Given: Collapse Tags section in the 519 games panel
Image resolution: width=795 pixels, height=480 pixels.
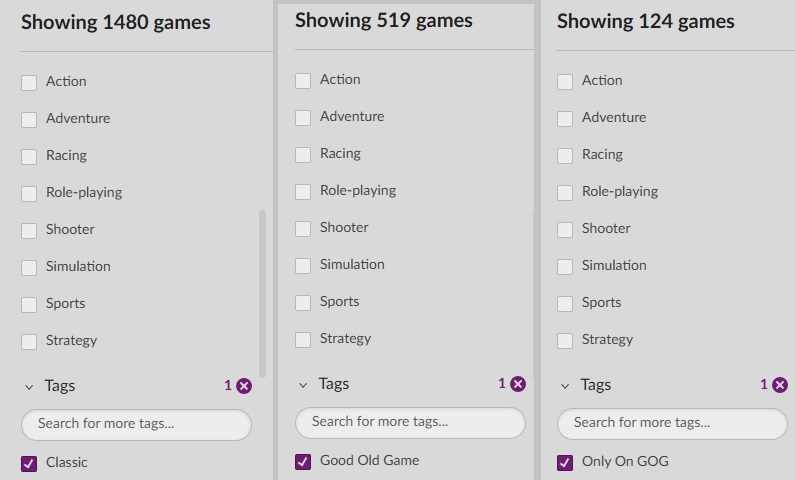Looking at the screenshot, I should coord(303,385).
